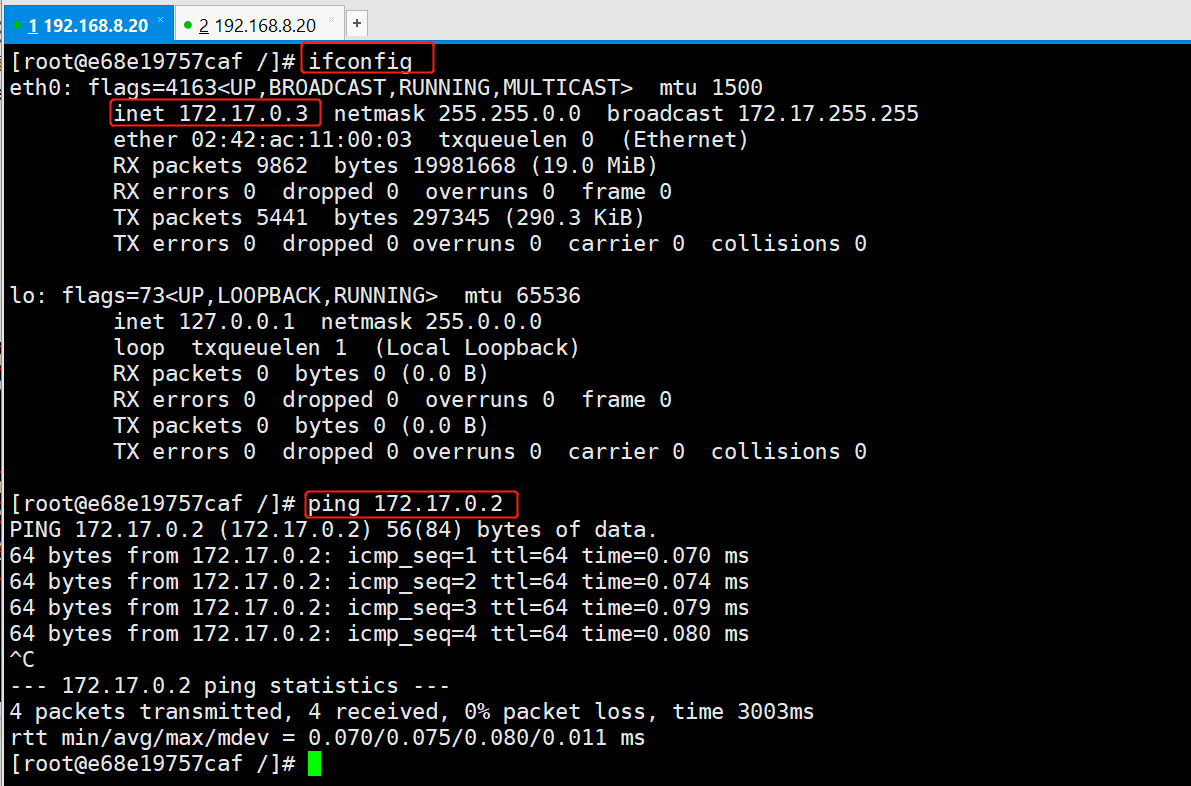Click the lo: interface label

point(29,295)
